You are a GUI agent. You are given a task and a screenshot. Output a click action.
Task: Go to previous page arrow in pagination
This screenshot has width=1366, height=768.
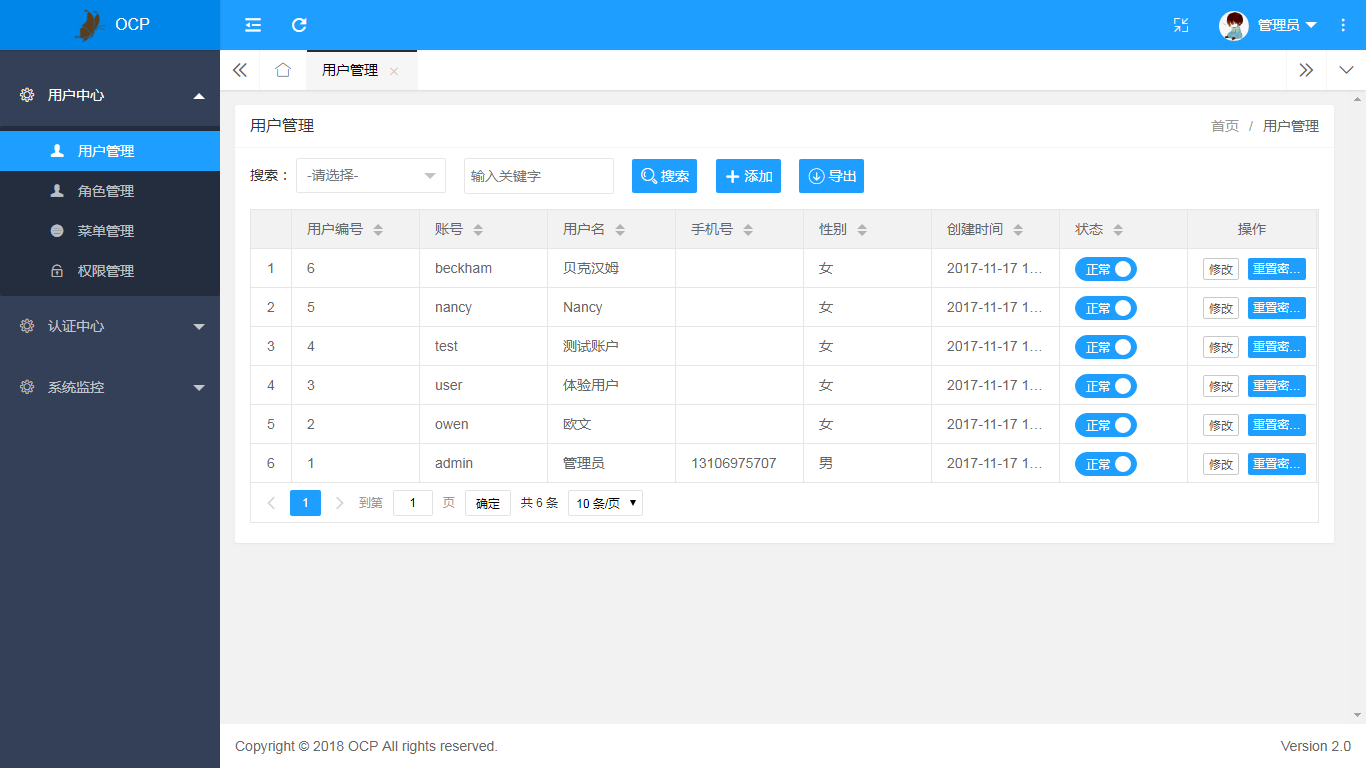(271, 503)
